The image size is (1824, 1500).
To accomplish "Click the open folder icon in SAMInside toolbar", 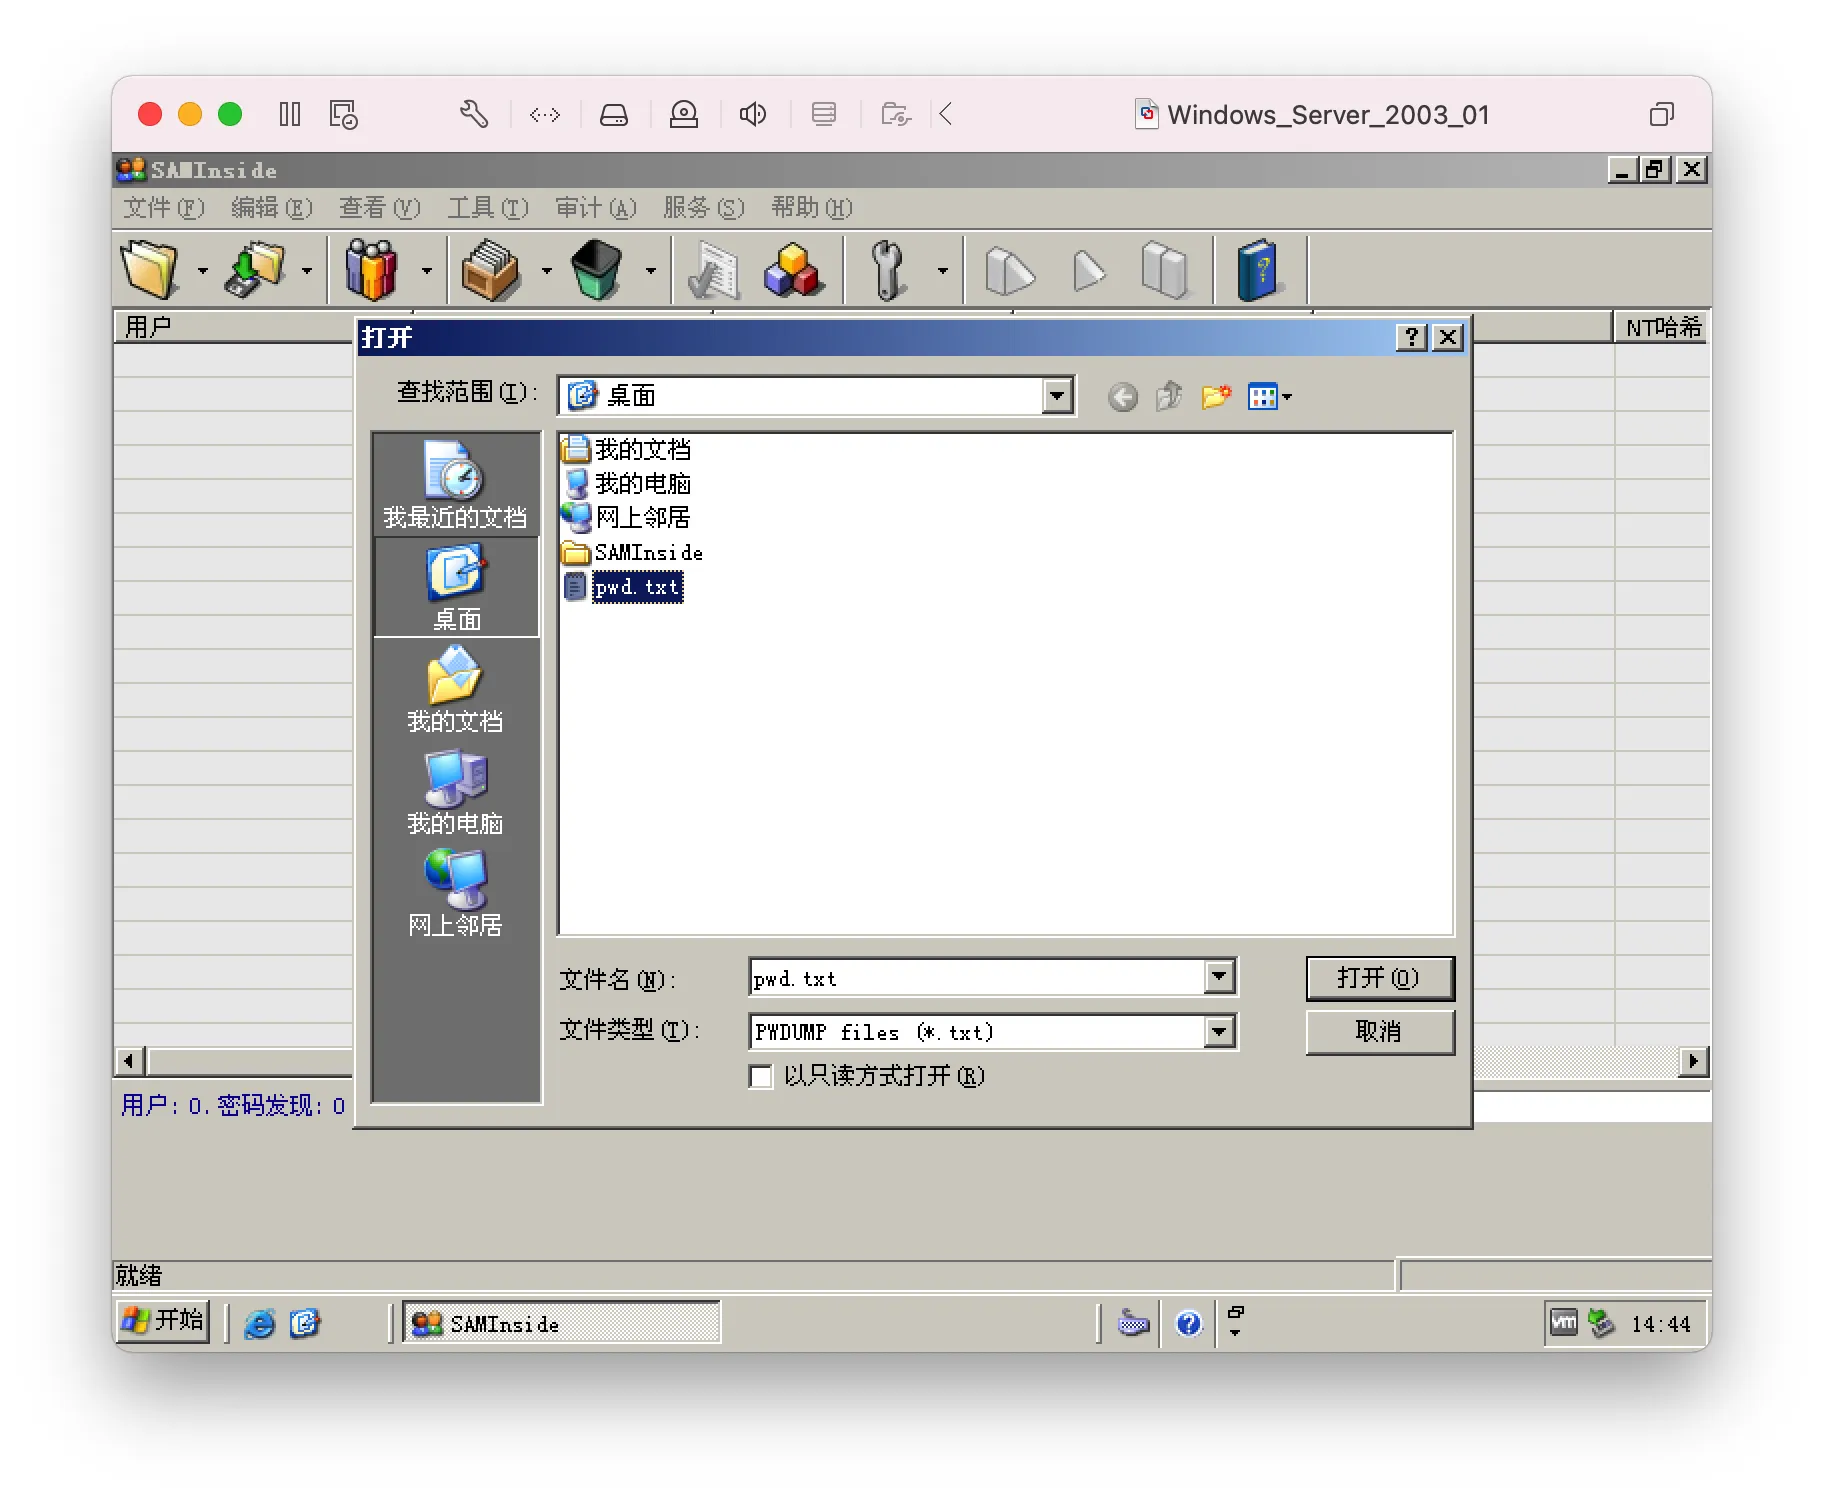I will click(x=149, y=270).
